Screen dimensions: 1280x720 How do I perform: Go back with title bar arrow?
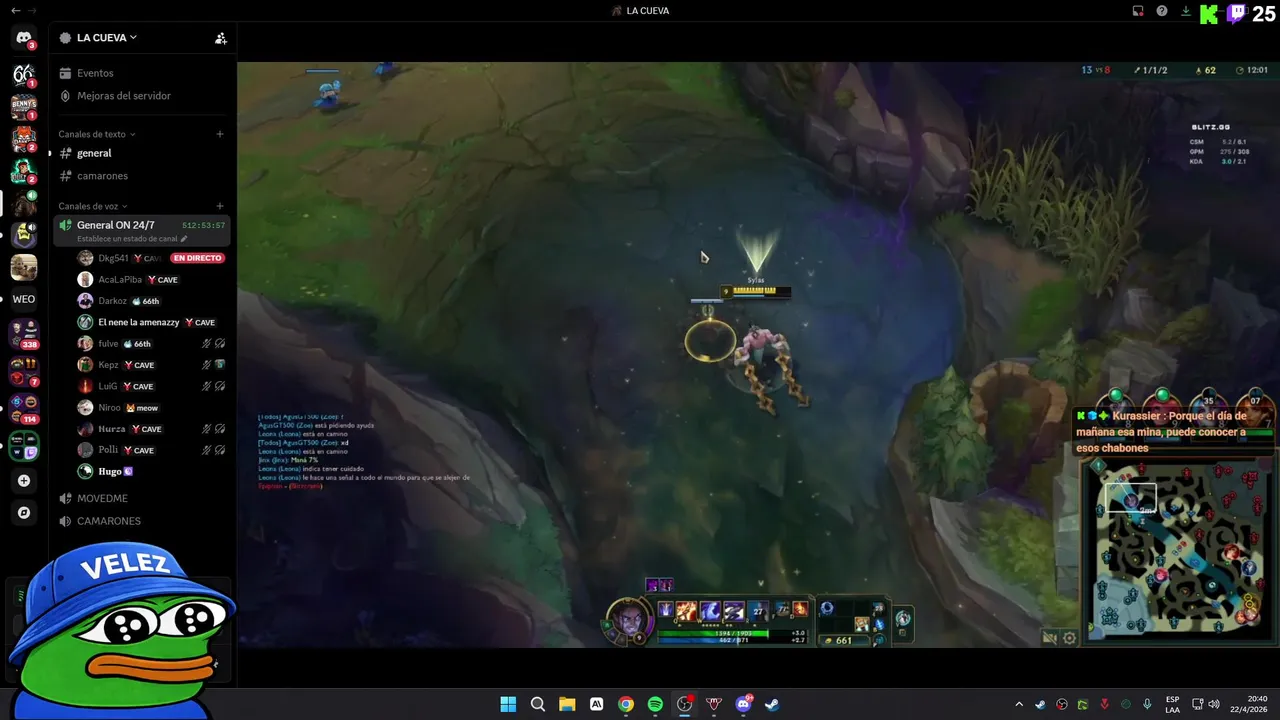pyautogui.click(x=15, y=11)
